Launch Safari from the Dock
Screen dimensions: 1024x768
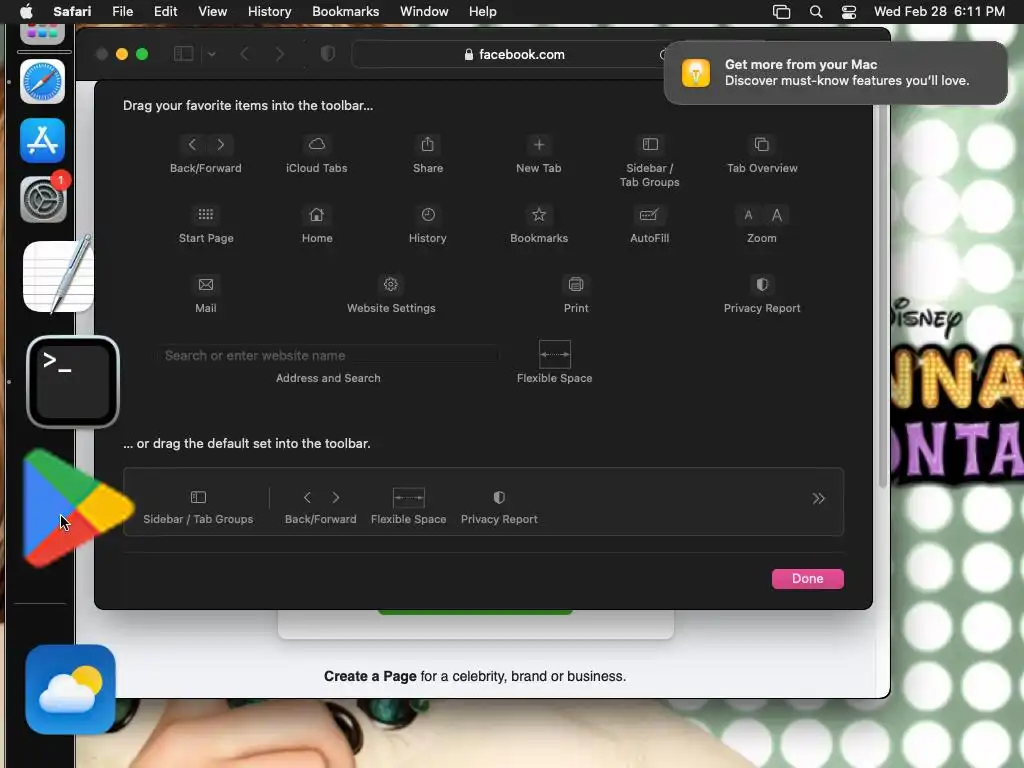click(42, 82)
